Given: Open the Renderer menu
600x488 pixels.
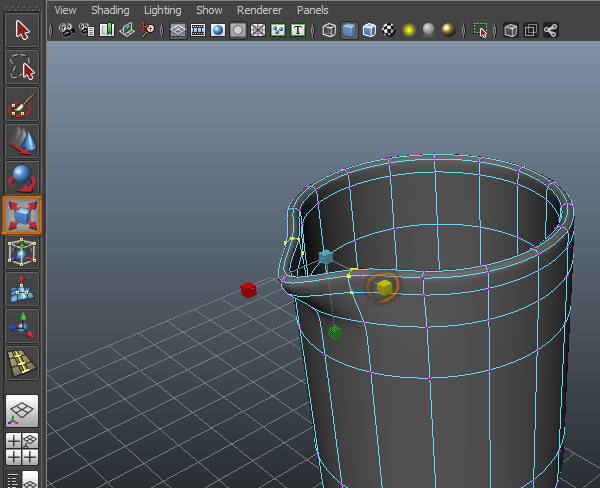Looking at the screenshot, I should pos(259,10).
